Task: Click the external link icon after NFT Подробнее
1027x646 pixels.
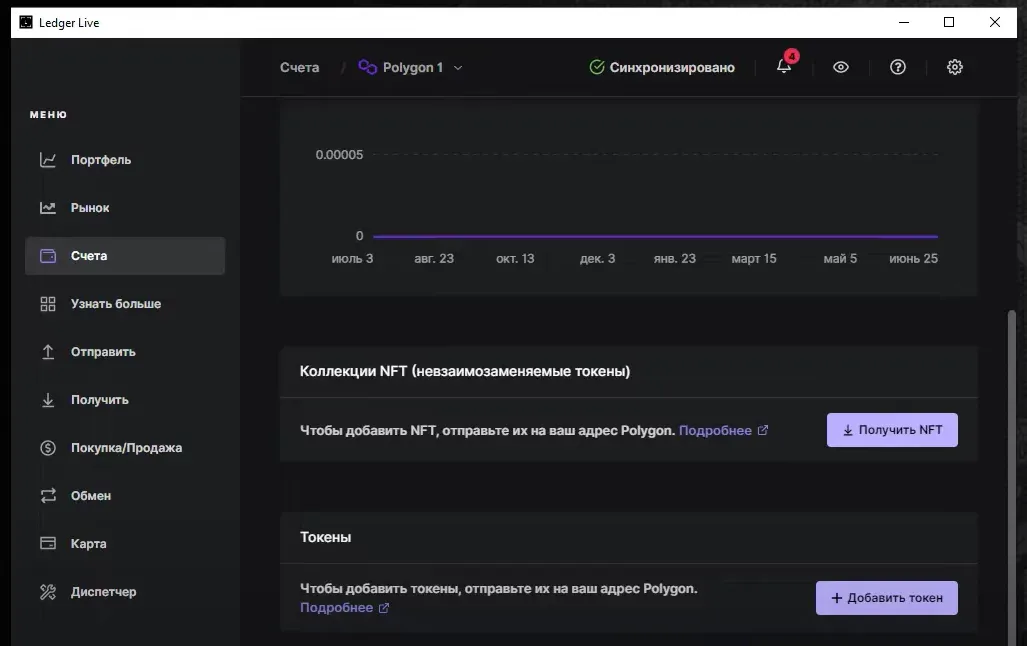Action: (763, 430)
